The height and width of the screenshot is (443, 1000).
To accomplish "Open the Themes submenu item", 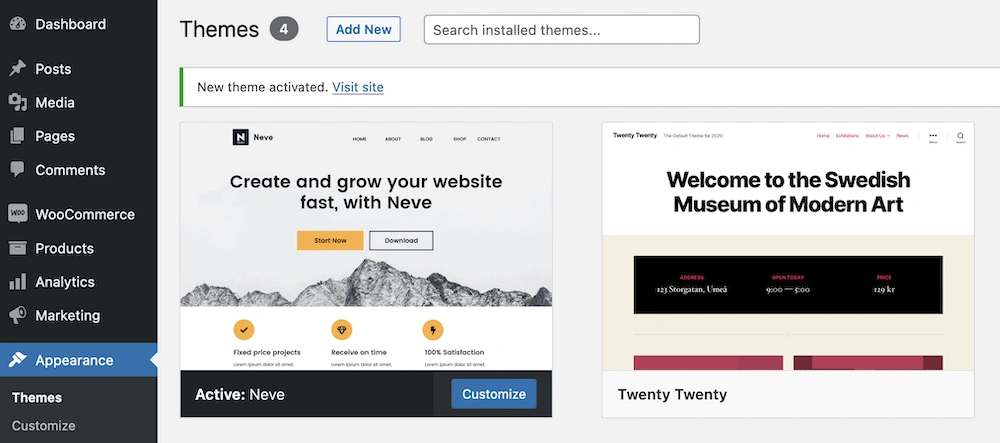I will click(37, 397).
